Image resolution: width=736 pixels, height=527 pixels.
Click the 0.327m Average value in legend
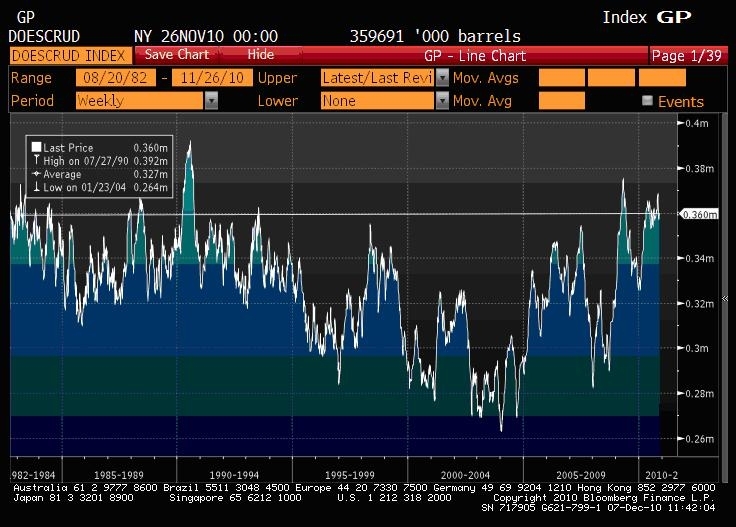click(x=150, y=174)
